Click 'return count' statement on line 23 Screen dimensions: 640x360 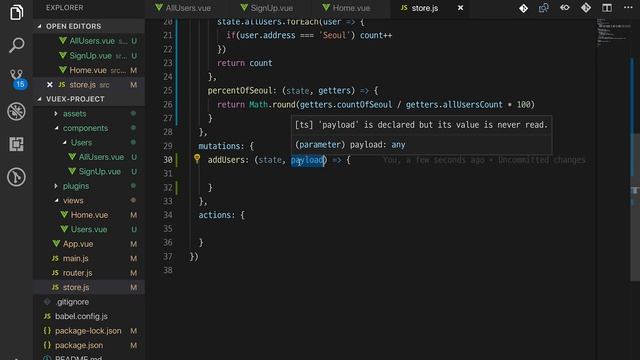tap(244, 63)
